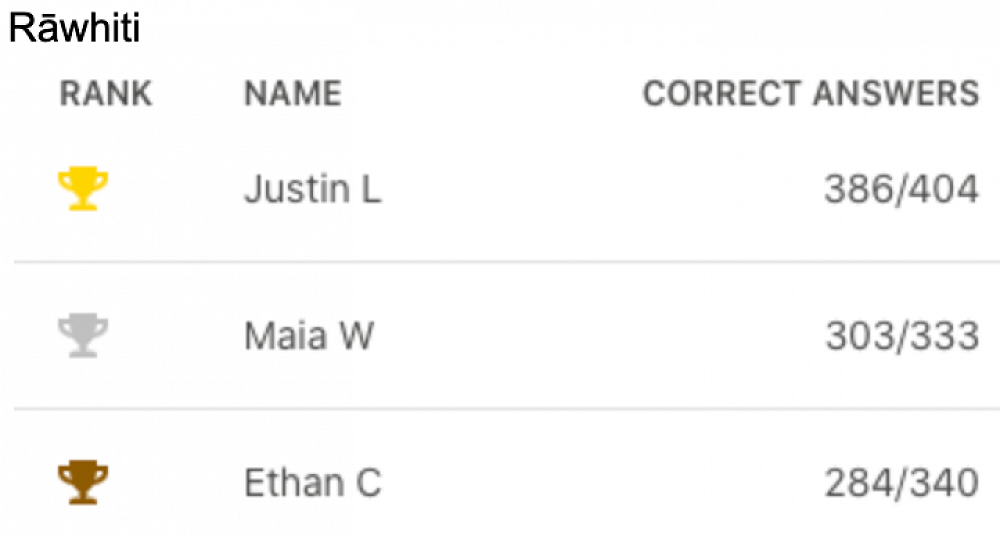Viewport: 1000px width, 535px height.
Task: Click Justin L's score 386/404
Action: pyautogui.click(x=901, y=189)
